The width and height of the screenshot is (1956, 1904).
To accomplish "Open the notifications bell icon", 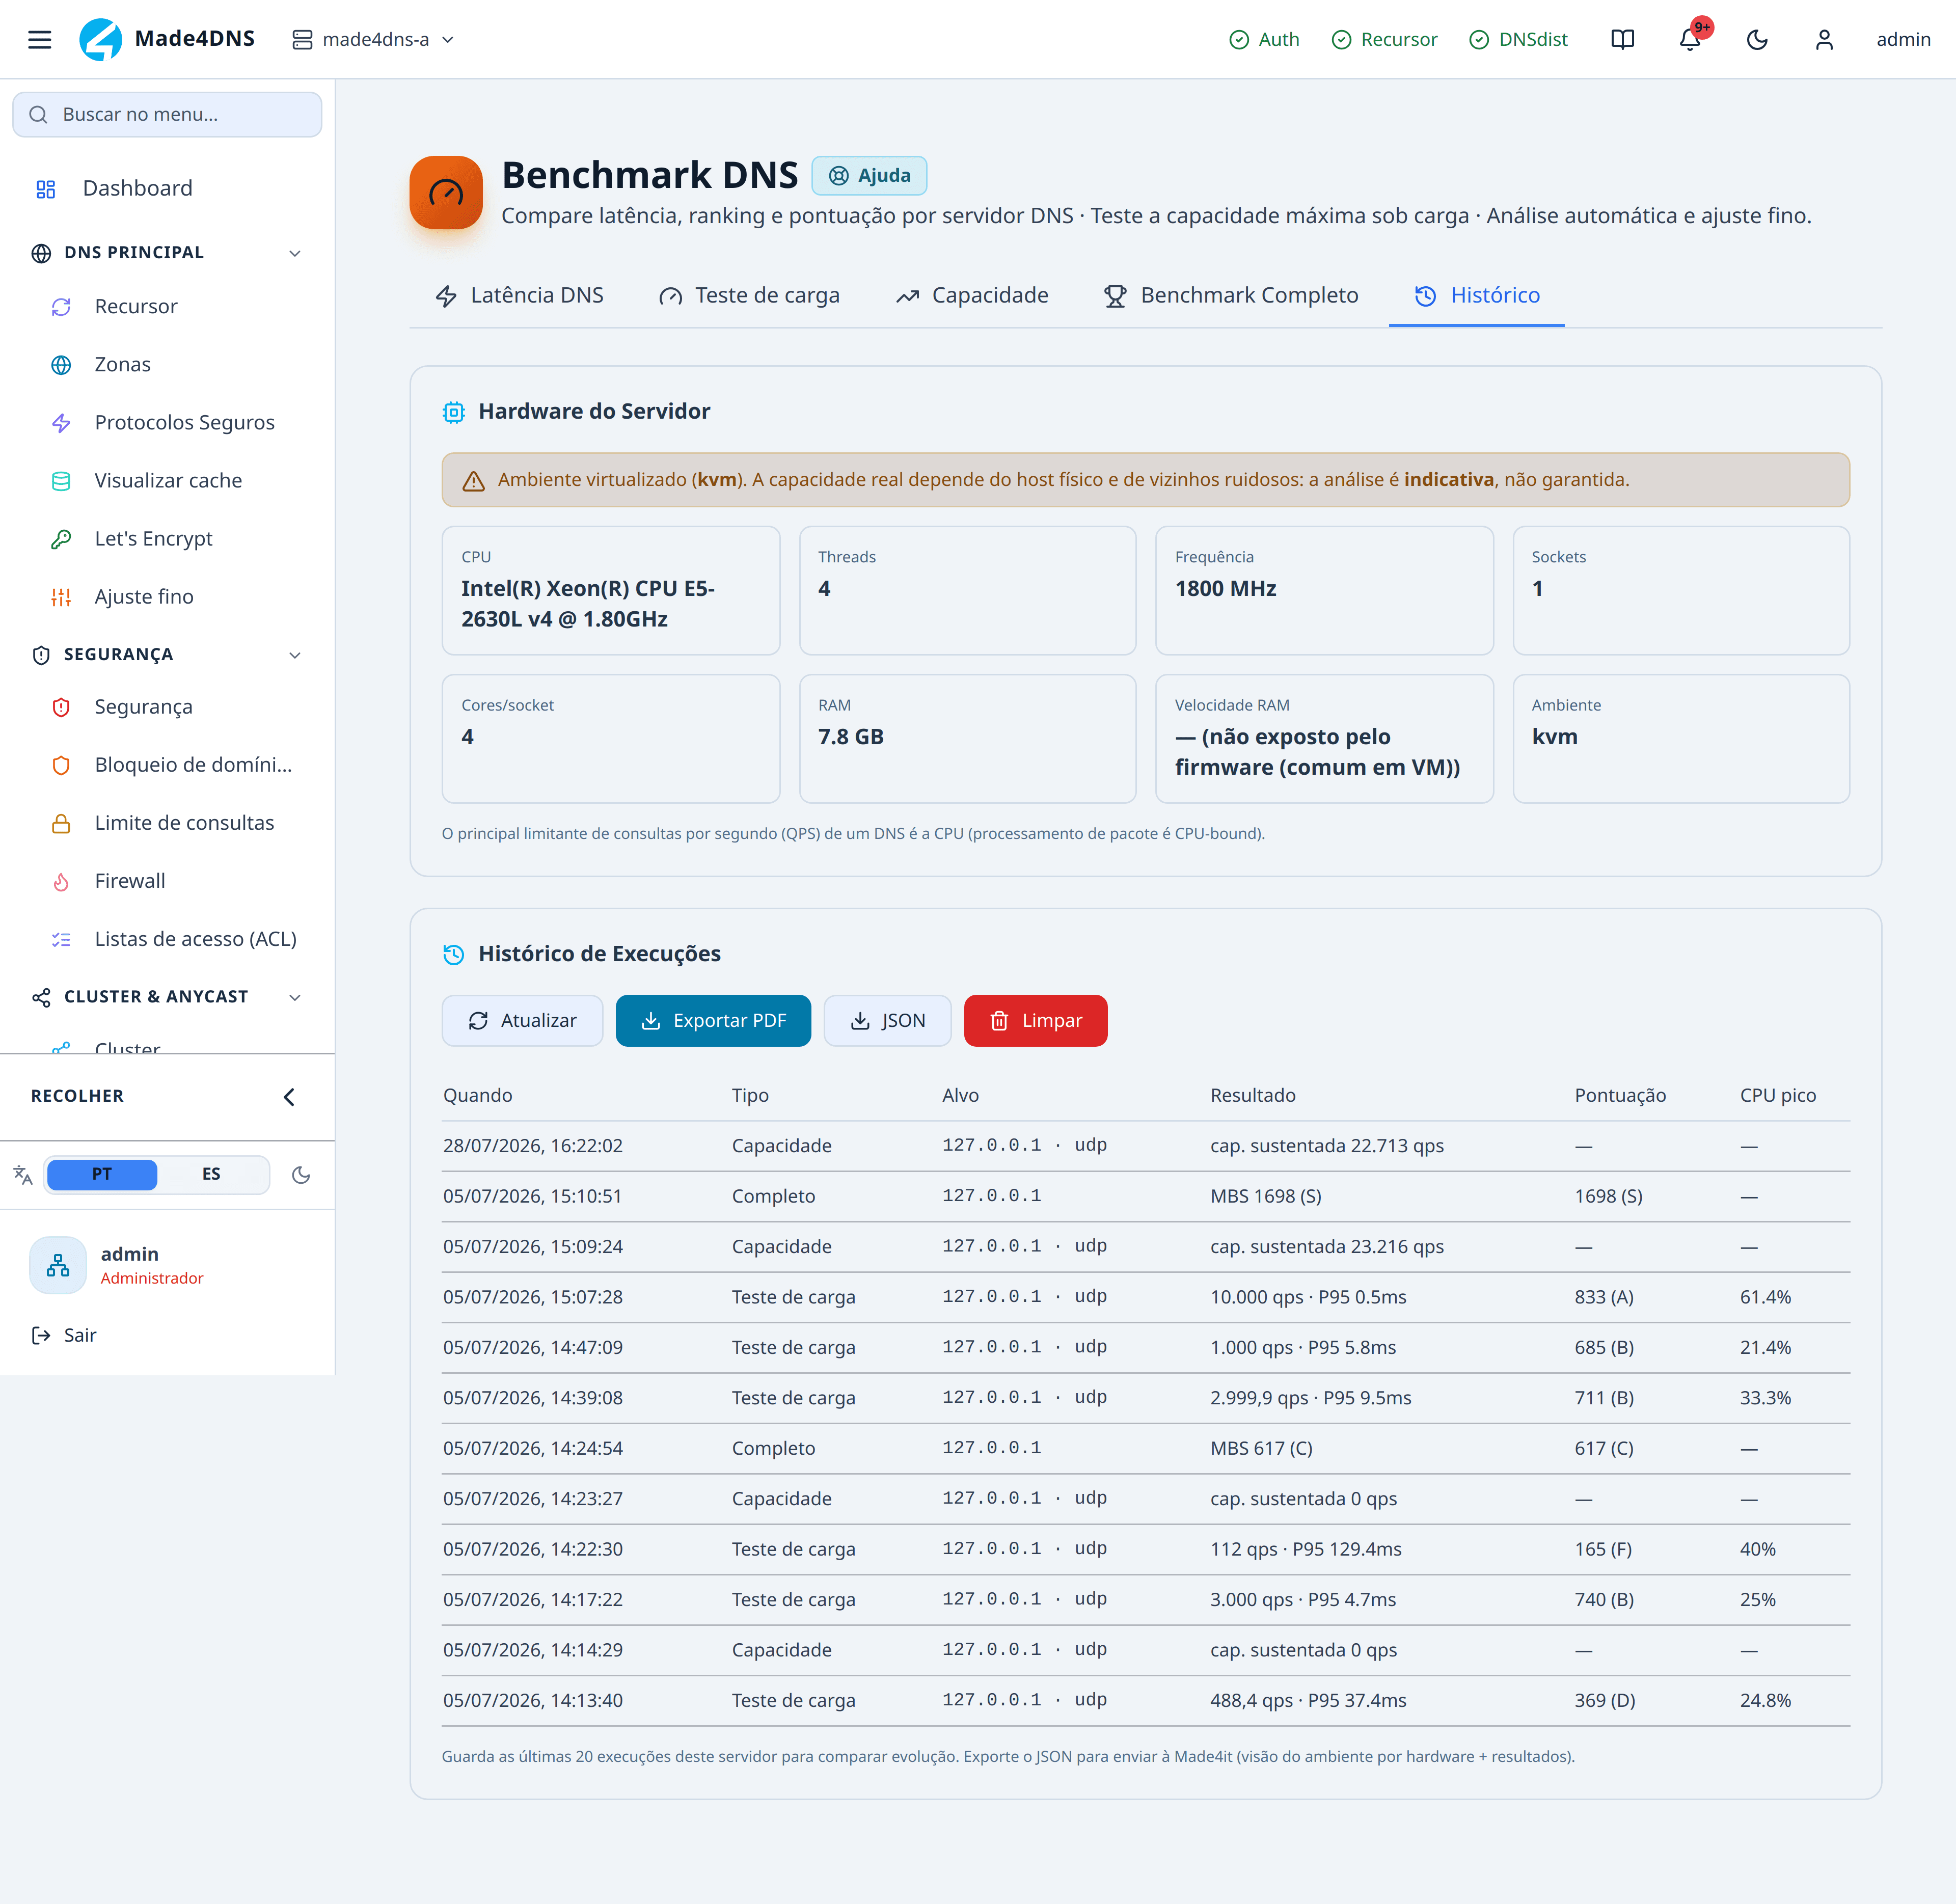I will [x=1690, y=39].
